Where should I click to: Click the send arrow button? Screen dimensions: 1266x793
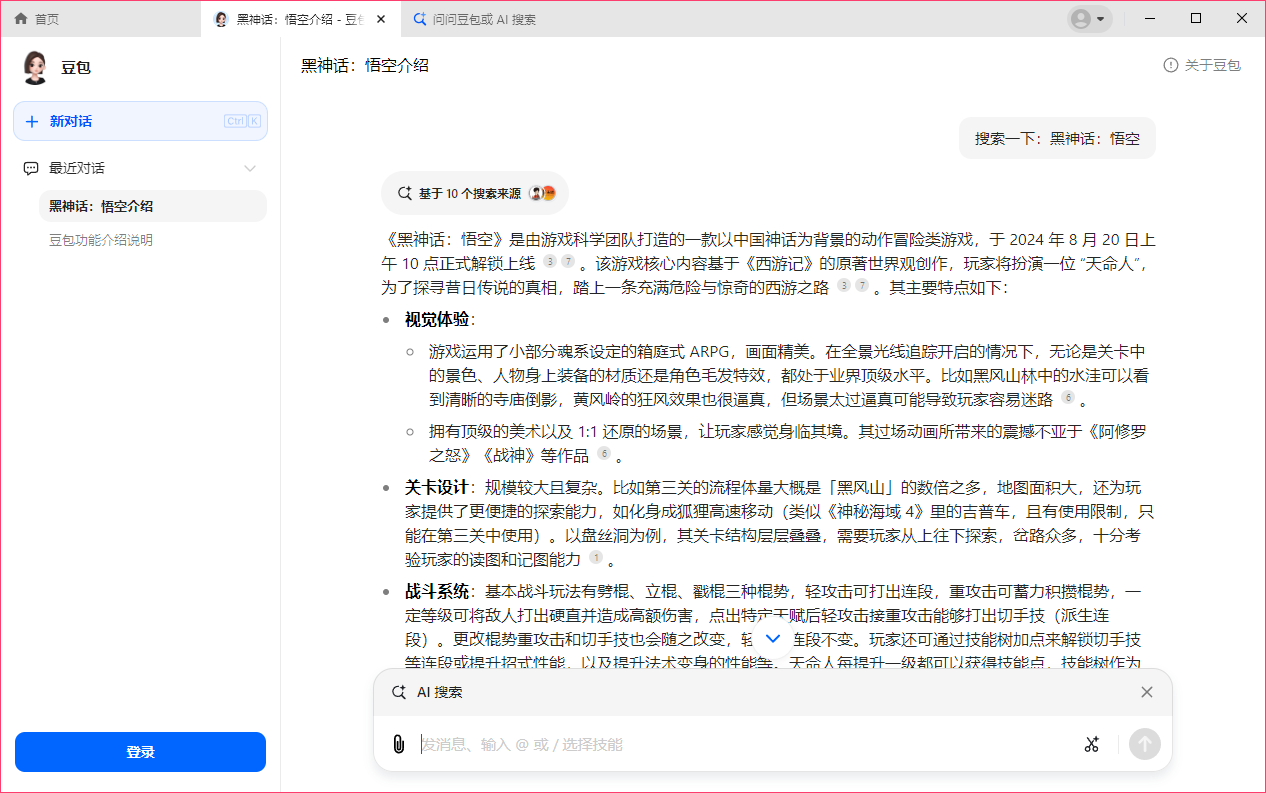[x=1144, y=744]
